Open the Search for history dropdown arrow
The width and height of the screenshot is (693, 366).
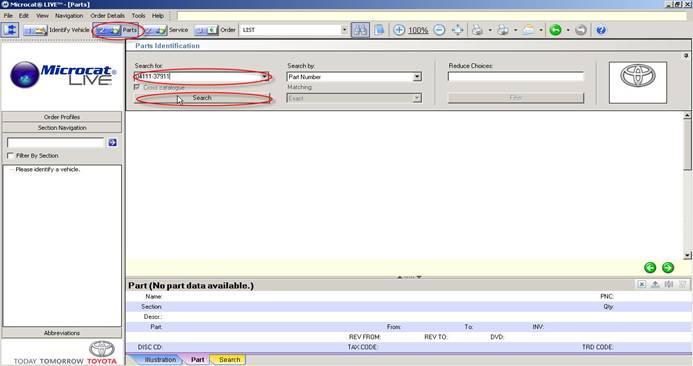pyautogui.click(x=264, y=76)
